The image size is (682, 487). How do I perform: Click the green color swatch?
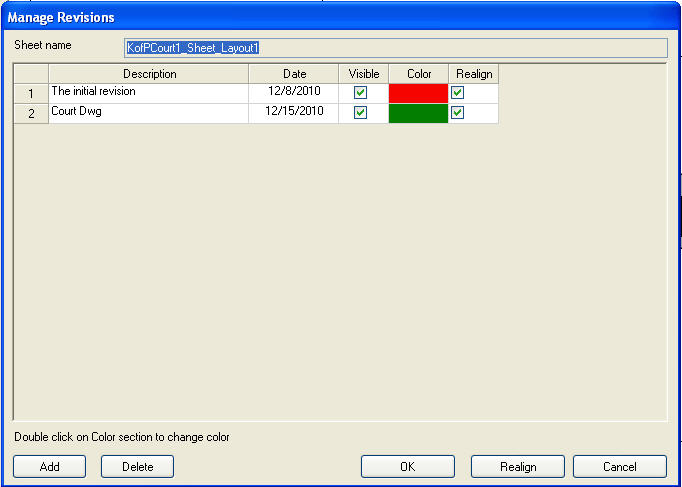point(418,113)
